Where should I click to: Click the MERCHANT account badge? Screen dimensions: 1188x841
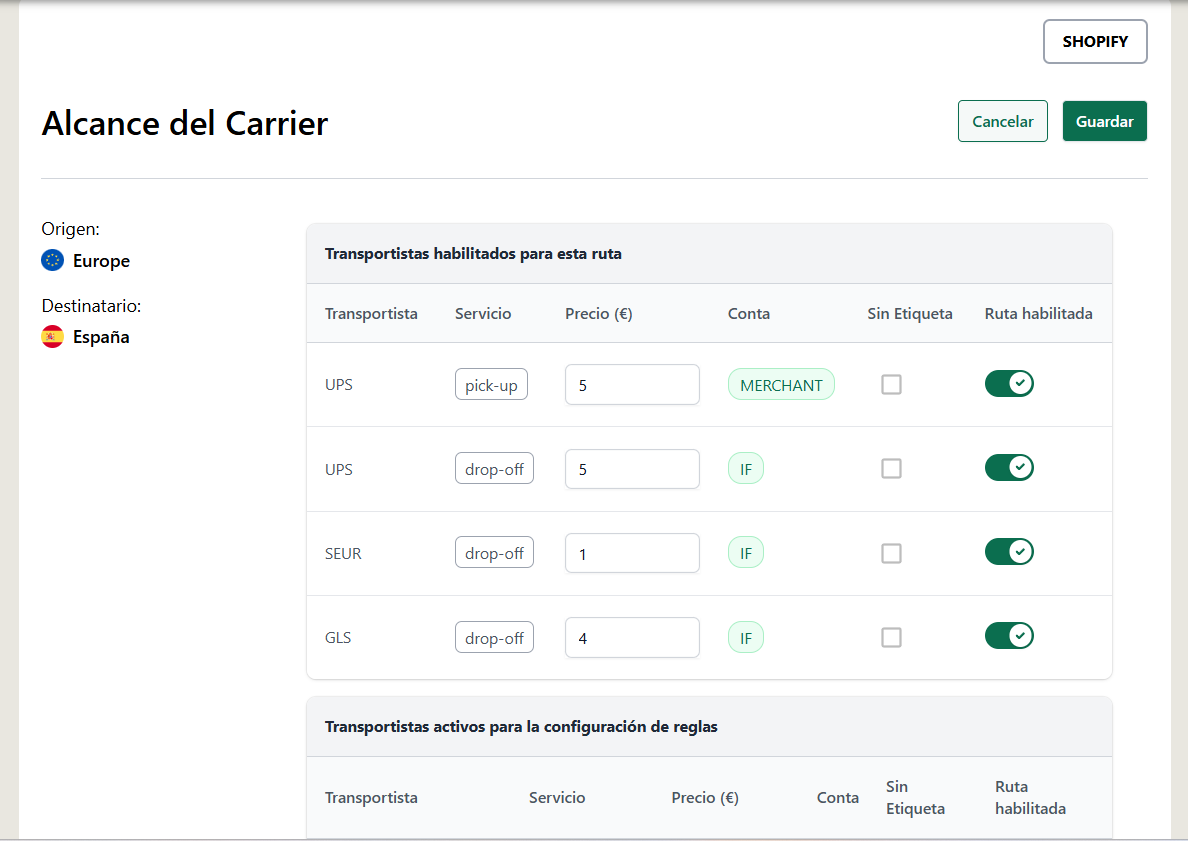[x=781, y=385]
